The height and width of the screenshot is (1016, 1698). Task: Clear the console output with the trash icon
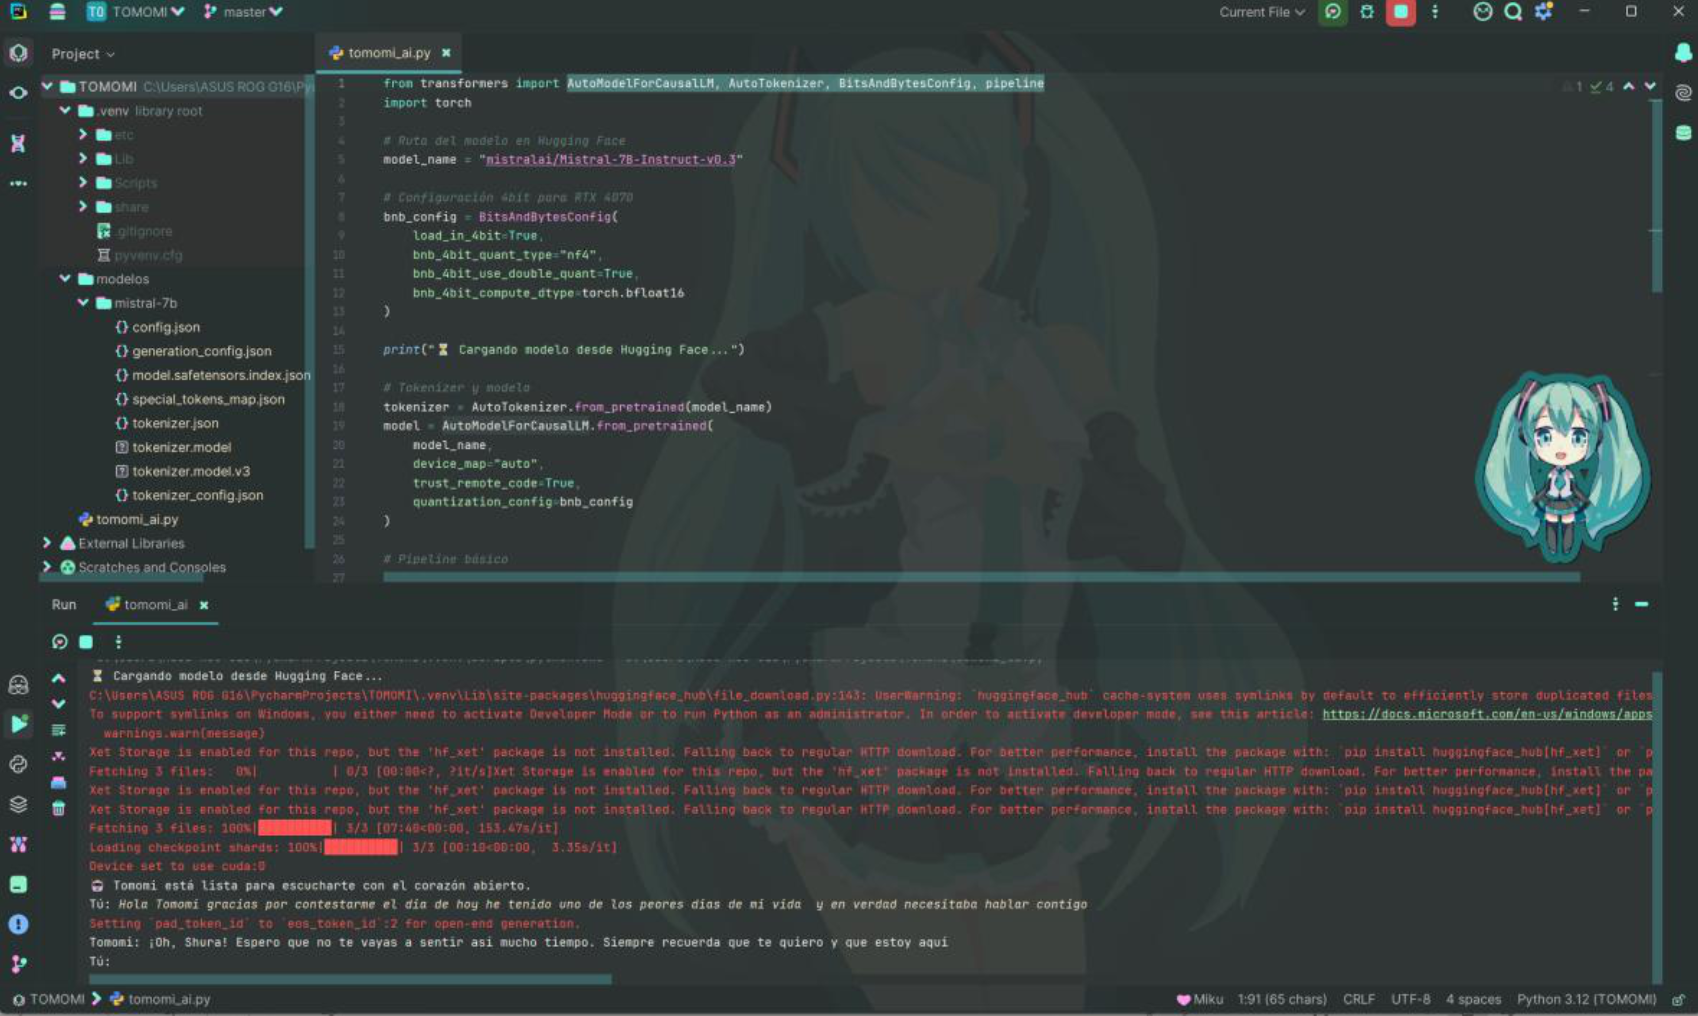pos(59,808)
